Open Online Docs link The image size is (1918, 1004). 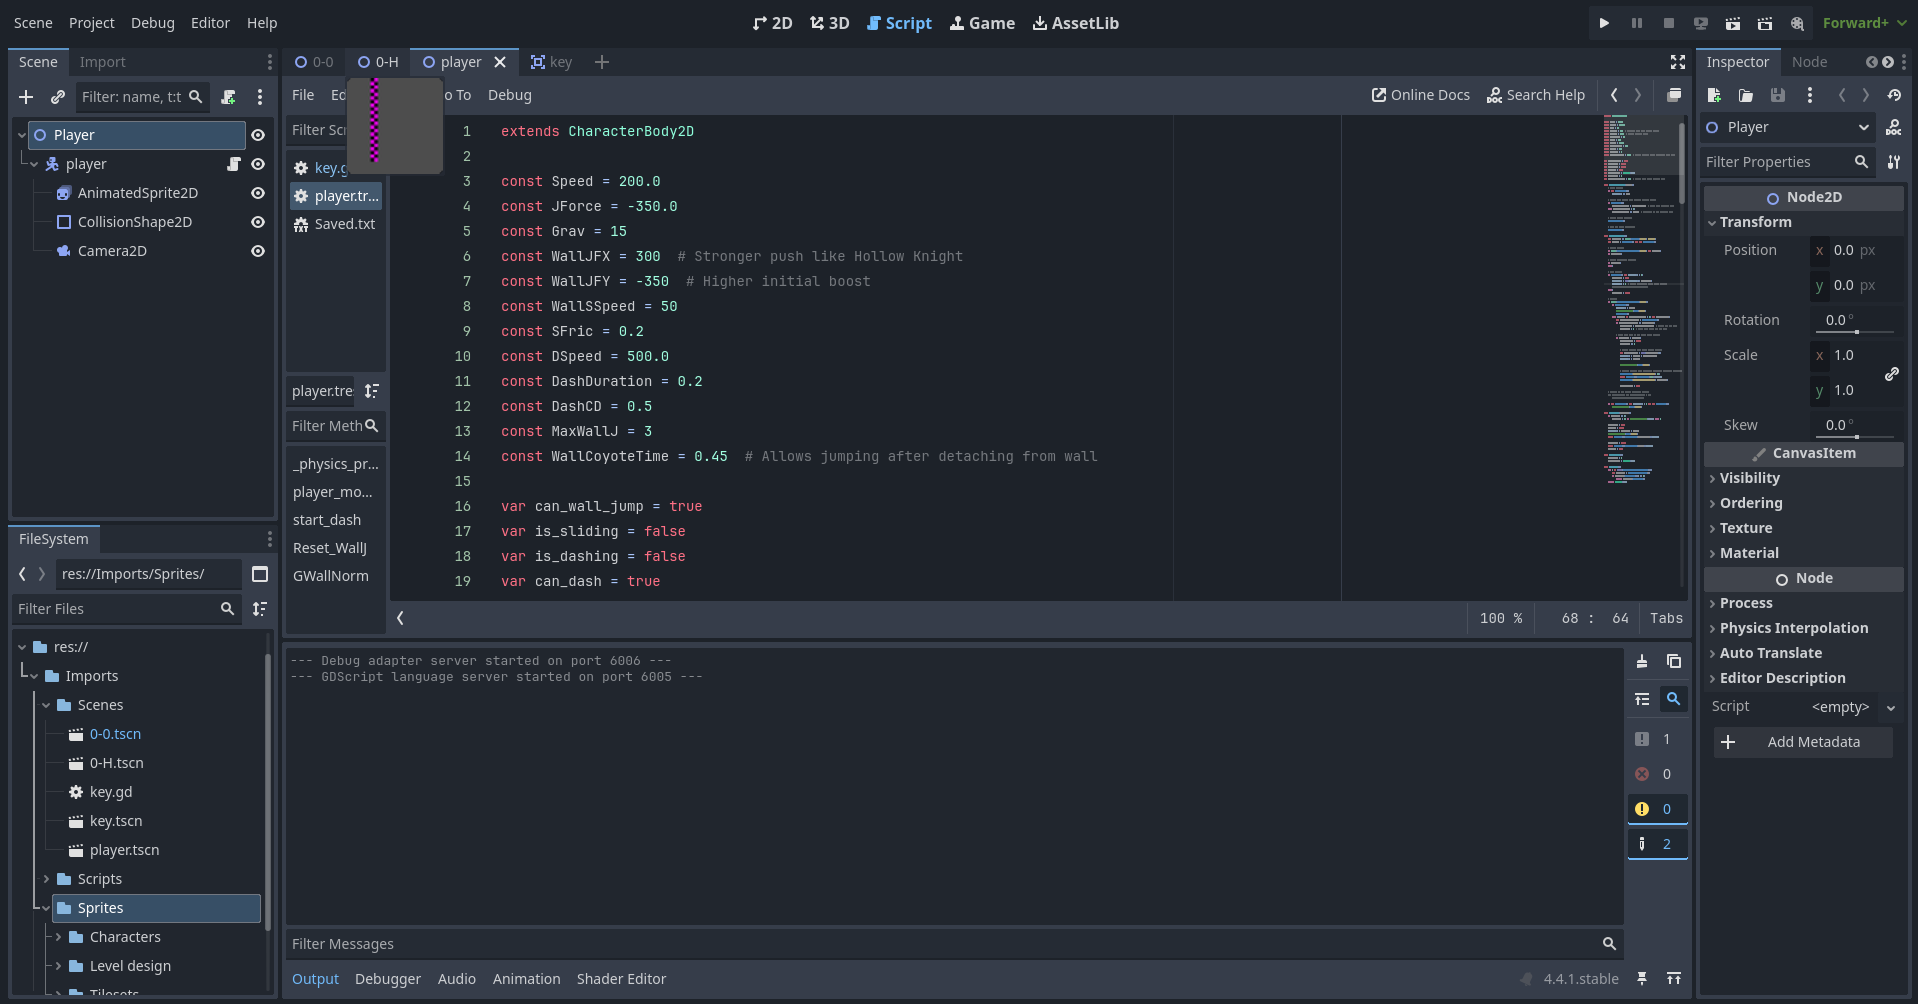click(x=1421, y=95)
